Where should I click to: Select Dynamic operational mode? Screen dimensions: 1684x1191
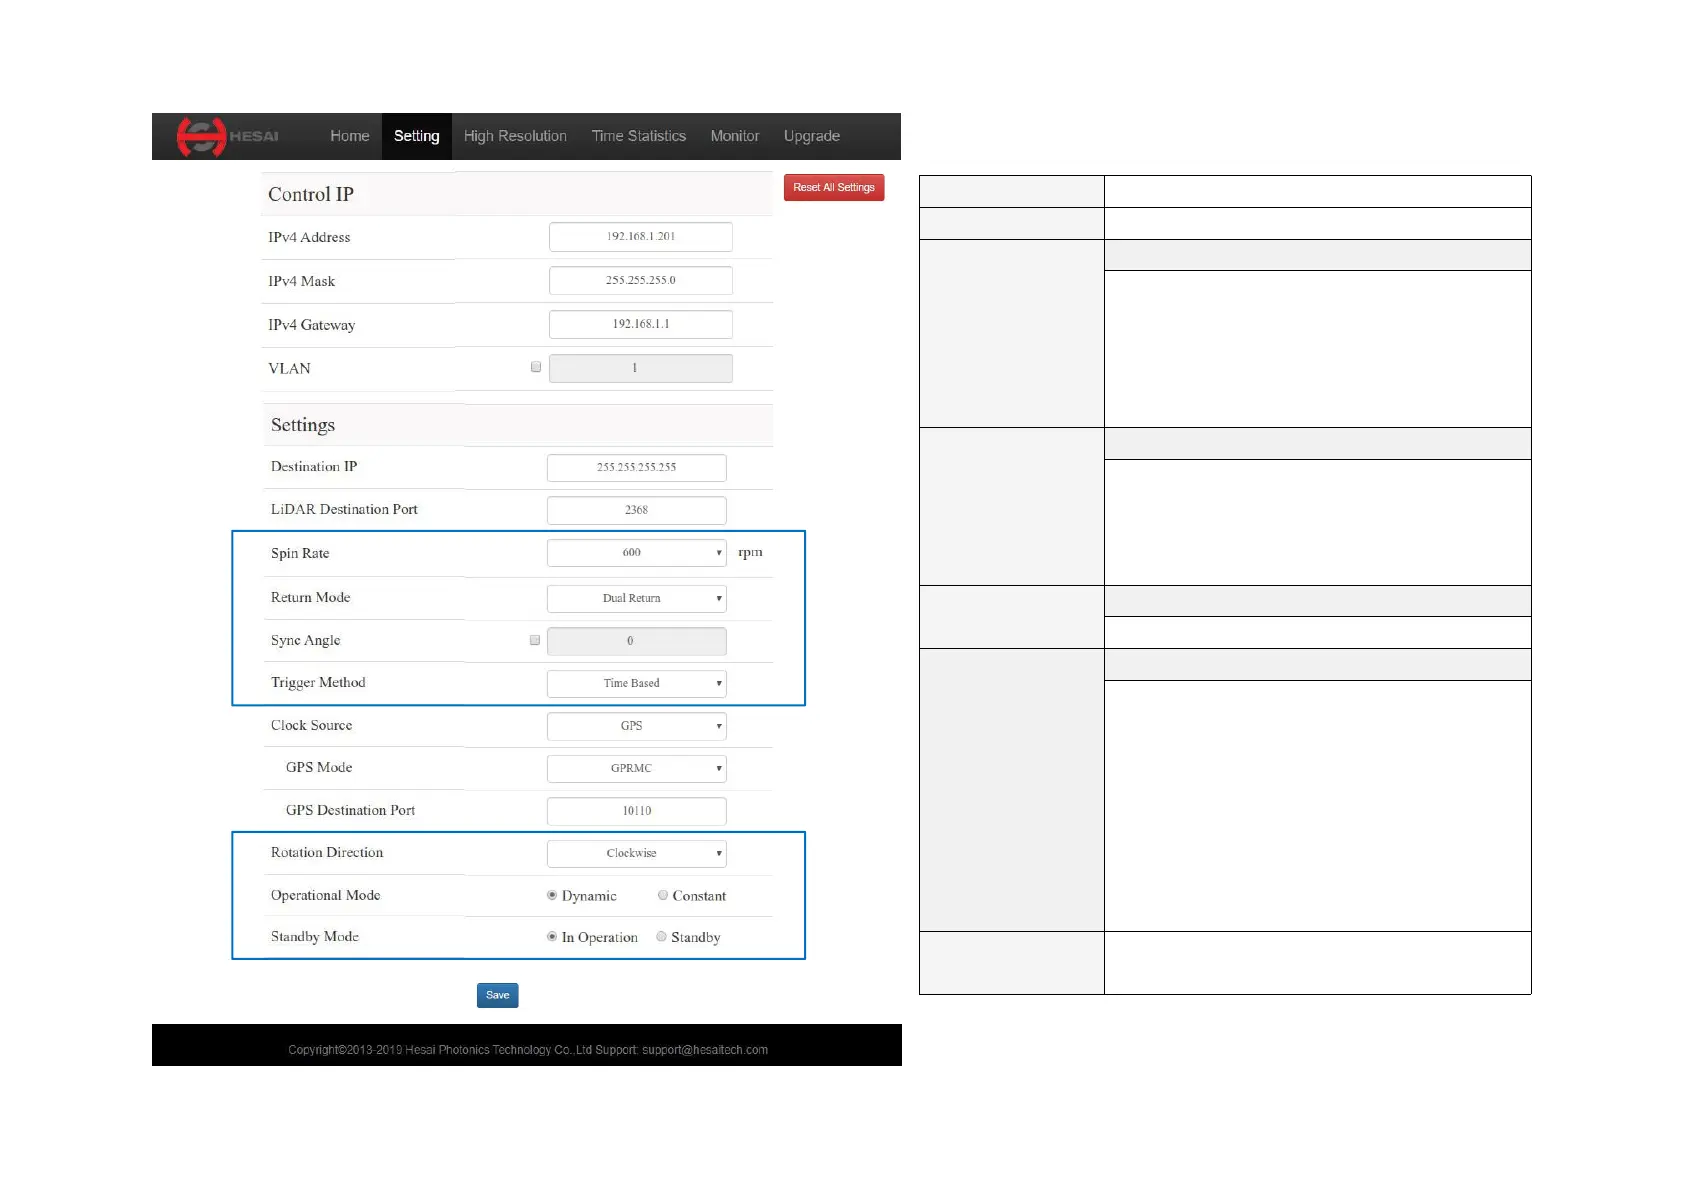552,895
